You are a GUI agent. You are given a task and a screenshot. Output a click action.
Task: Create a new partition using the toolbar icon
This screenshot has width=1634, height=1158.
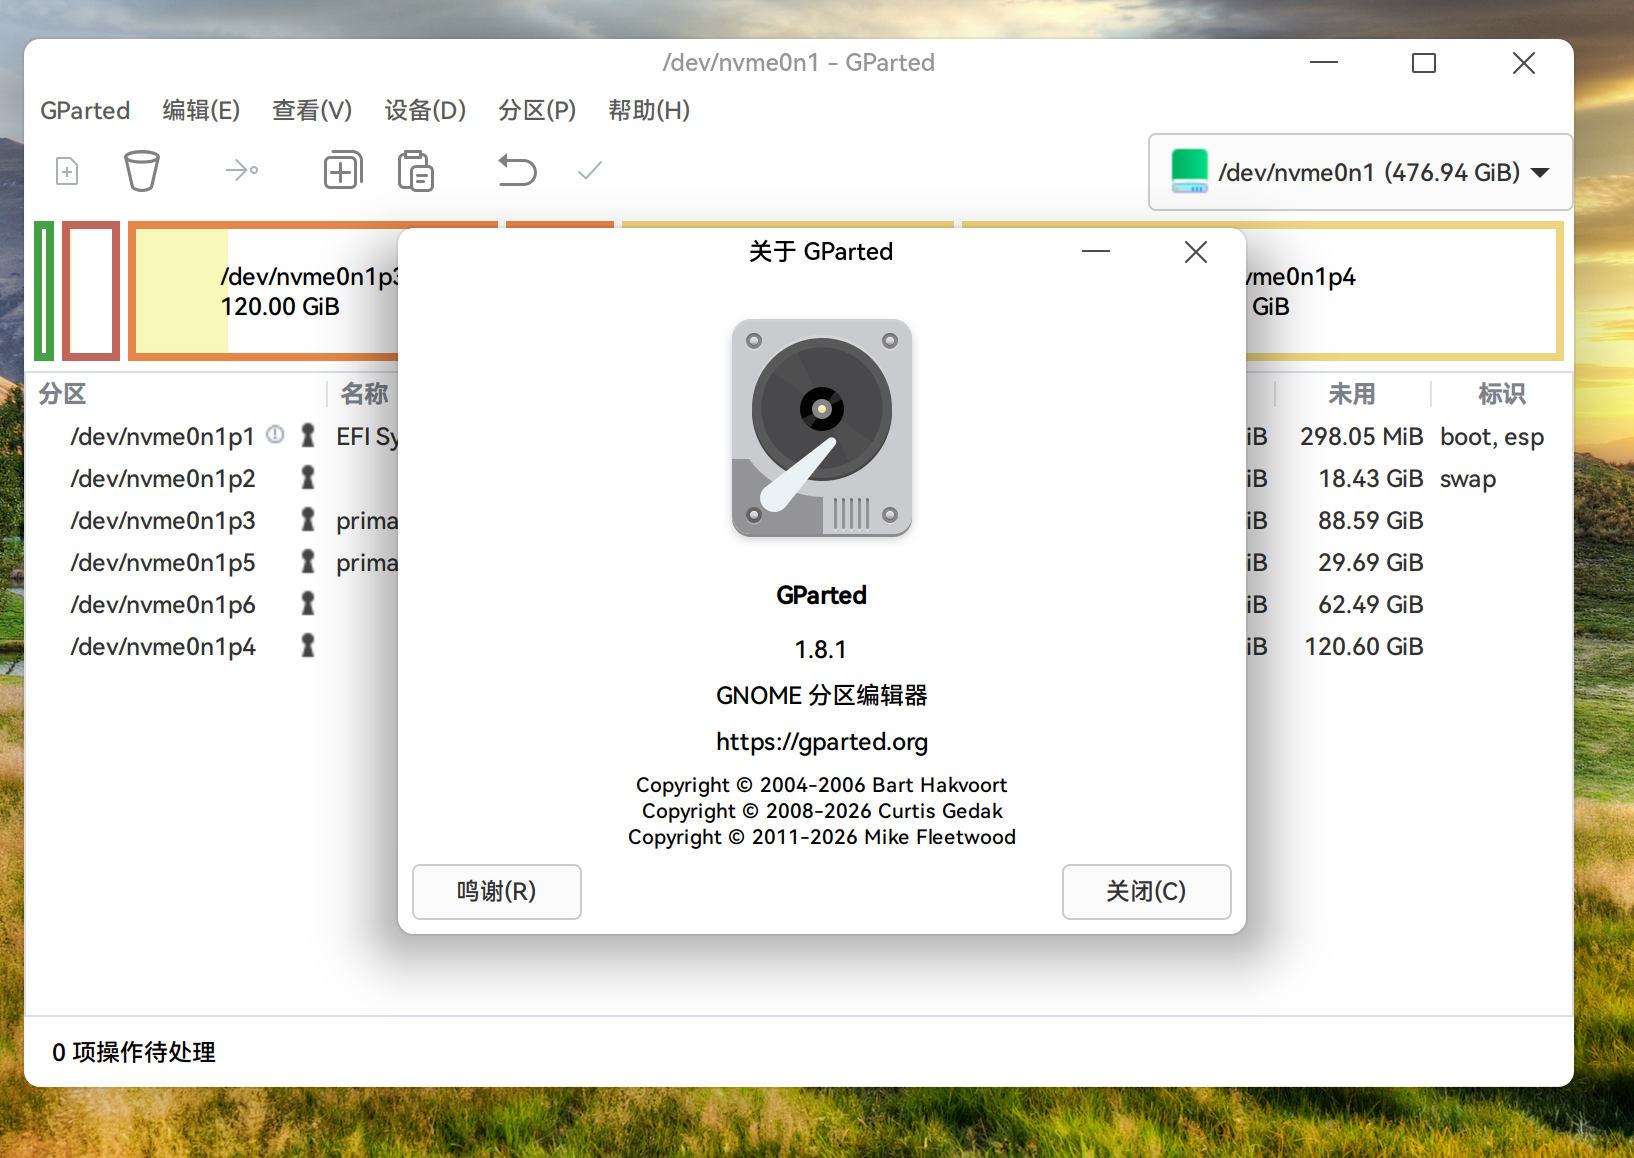click(x=66, y=170)
